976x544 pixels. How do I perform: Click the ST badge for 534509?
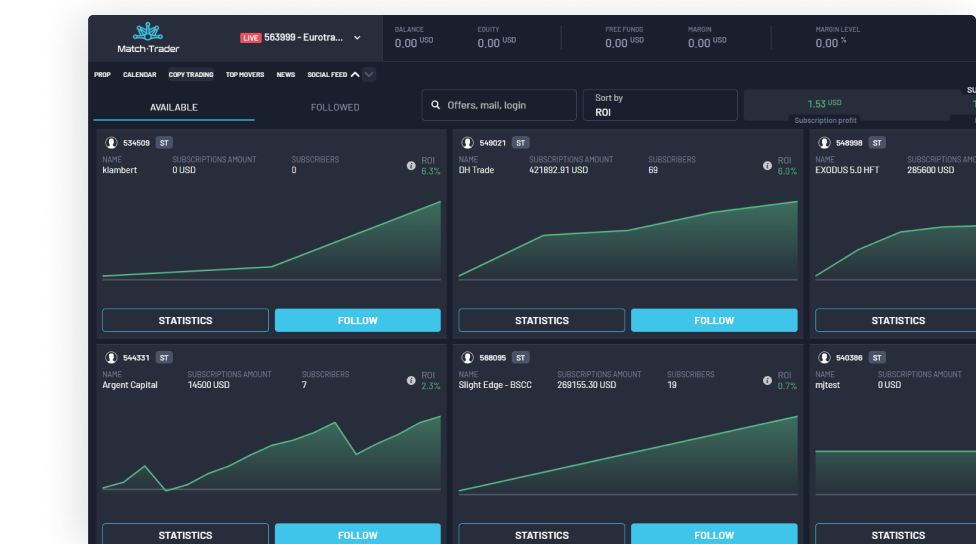[164, 143]
